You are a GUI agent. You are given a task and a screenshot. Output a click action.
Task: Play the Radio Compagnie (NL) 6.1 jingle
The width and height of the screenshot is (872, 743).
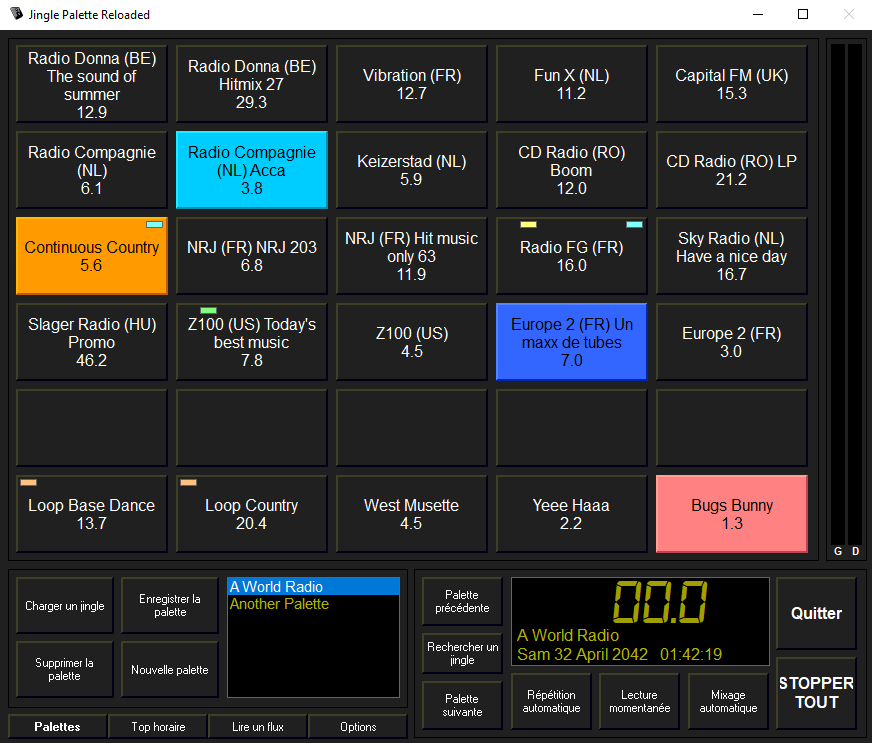tap(92, 170)
